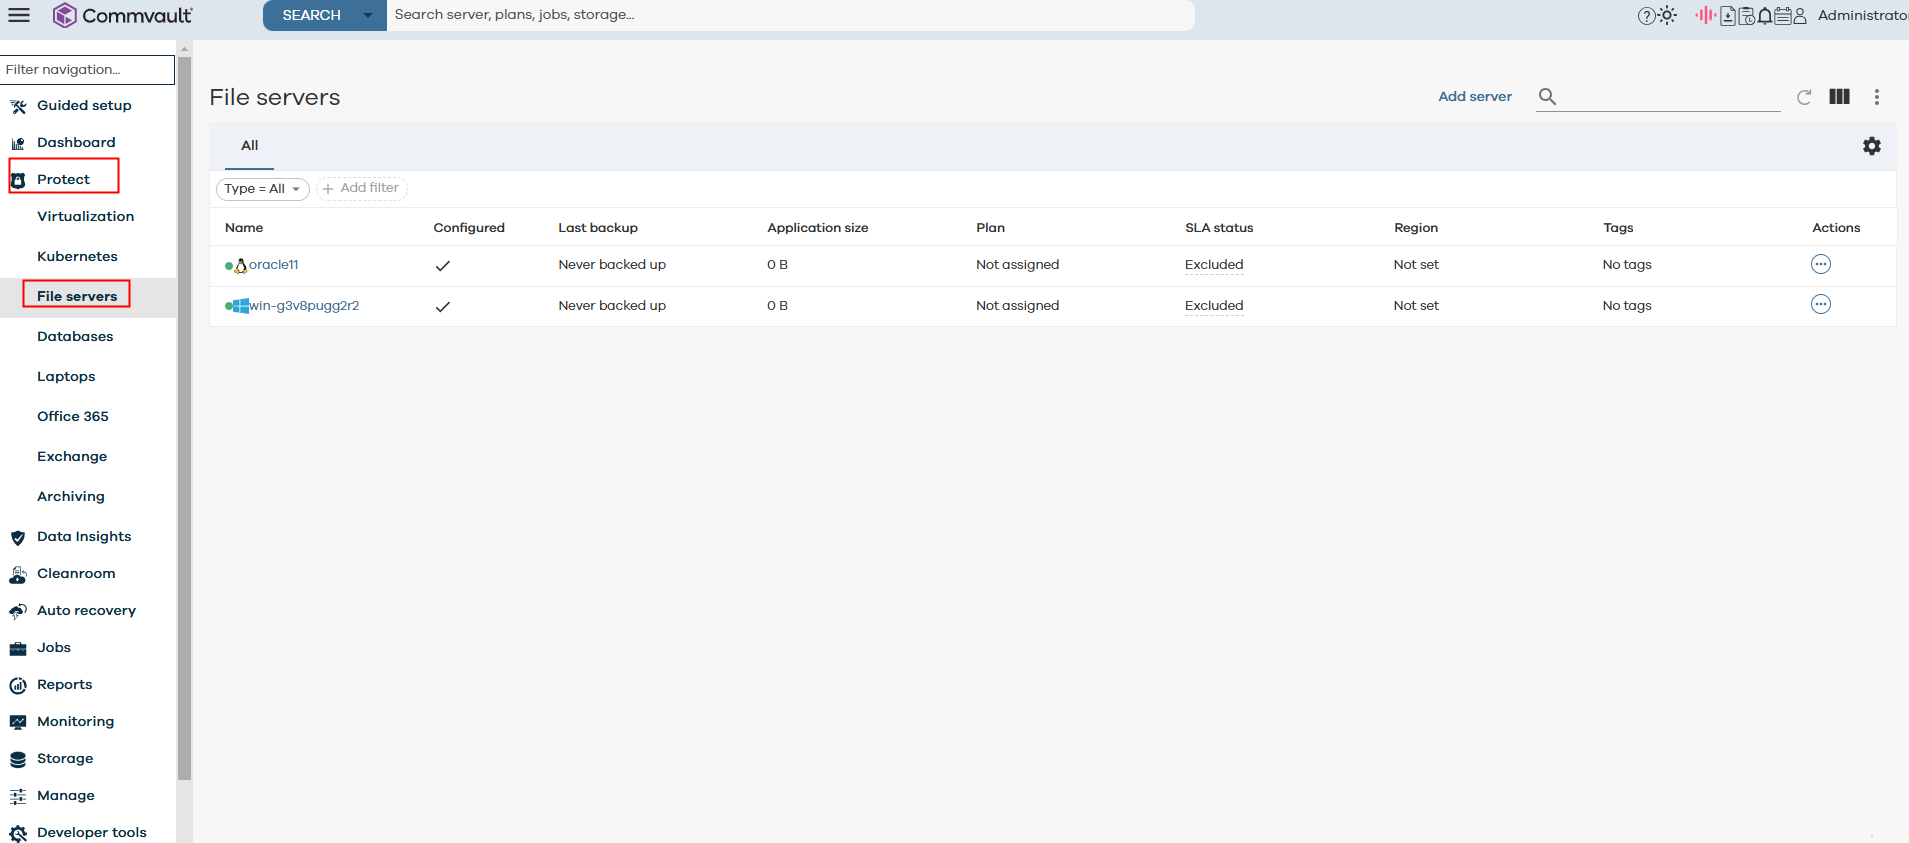
Task: Open actions menu for oracle11 row
Action: (x=1820, y=264)
